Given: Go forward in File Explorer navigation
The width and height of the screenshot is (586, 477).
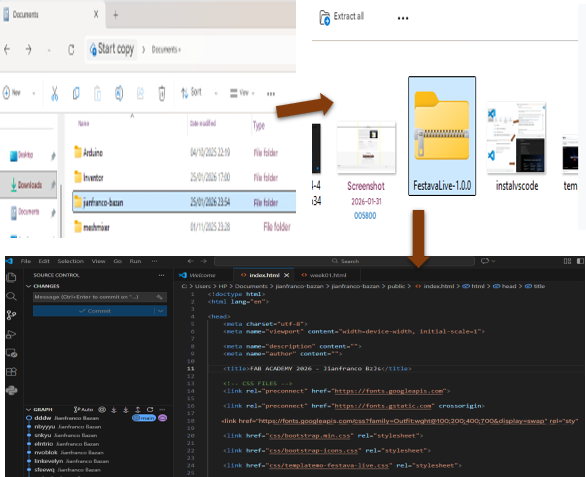Looking at the screenshot, I should [x=28, y=49].
